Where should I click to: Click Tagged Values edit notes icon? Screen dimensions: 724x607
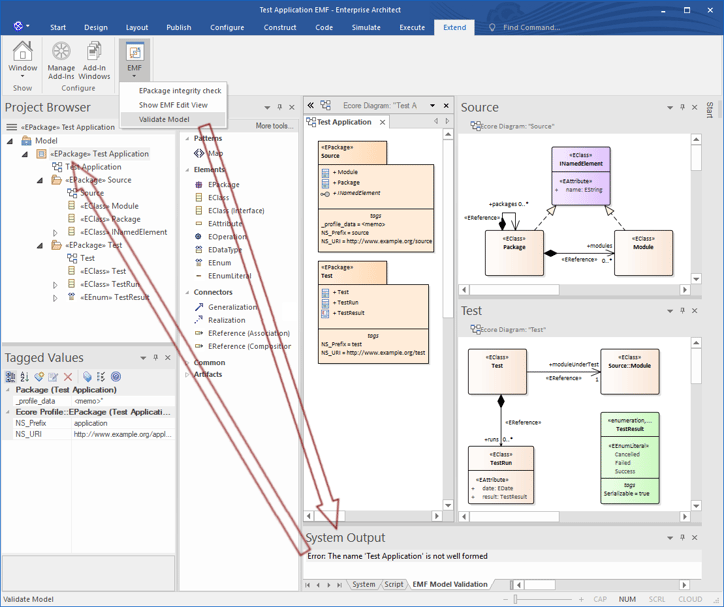[x=53, y=377]
